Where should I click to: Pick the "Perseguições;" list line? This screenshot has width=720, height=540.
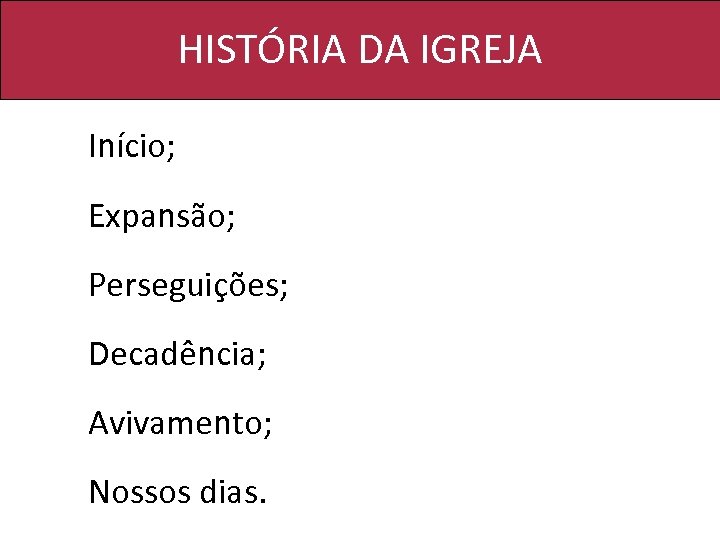(x=188, y=285)
